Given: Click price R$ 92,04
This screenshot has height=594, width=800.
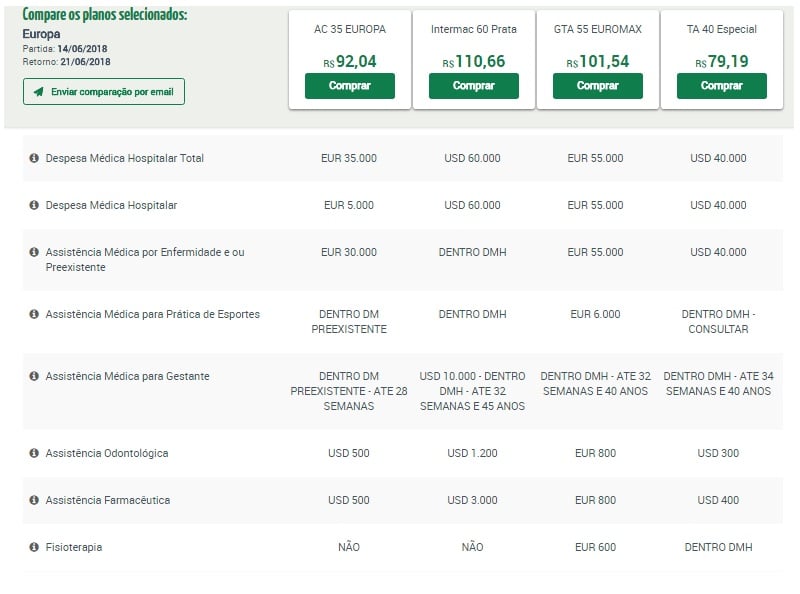Looking at the screenshot, I should tap(349, 62).
